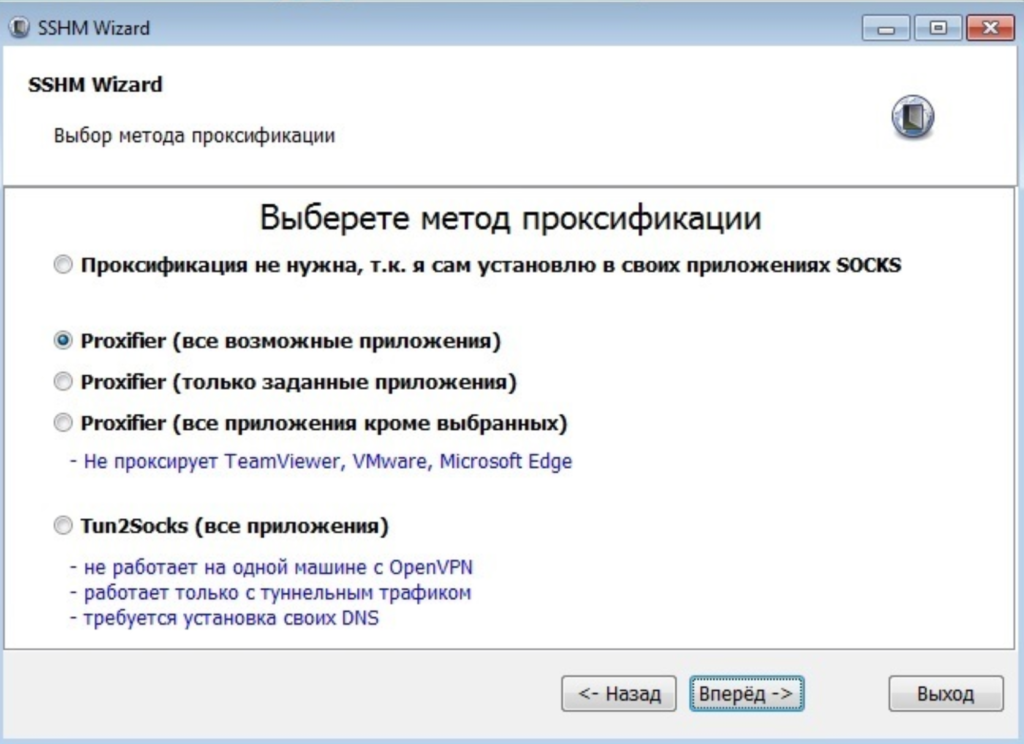Select Proxifier (только заданные приложения)
Image resolution: width=1024 pixels, height=744 pixels.
[62, 381]
